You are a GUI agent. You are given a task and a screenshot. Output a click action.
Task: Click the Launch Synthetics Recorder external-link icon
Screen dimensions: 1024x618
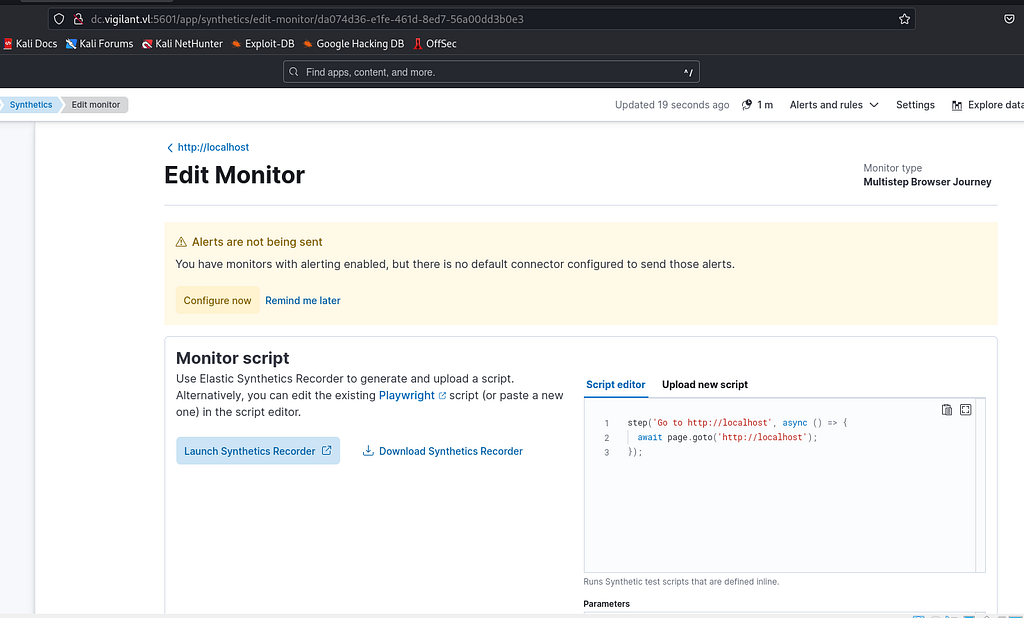point(327,450)
